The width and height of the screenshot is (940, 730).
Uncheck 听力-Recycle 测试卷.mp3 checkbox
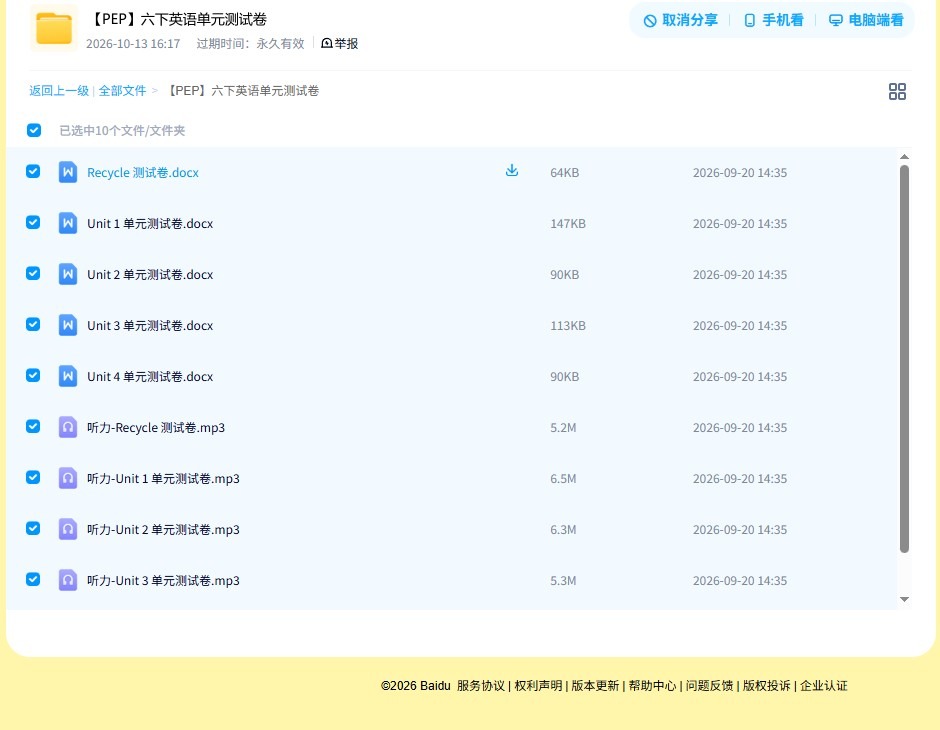pos(33,426)
